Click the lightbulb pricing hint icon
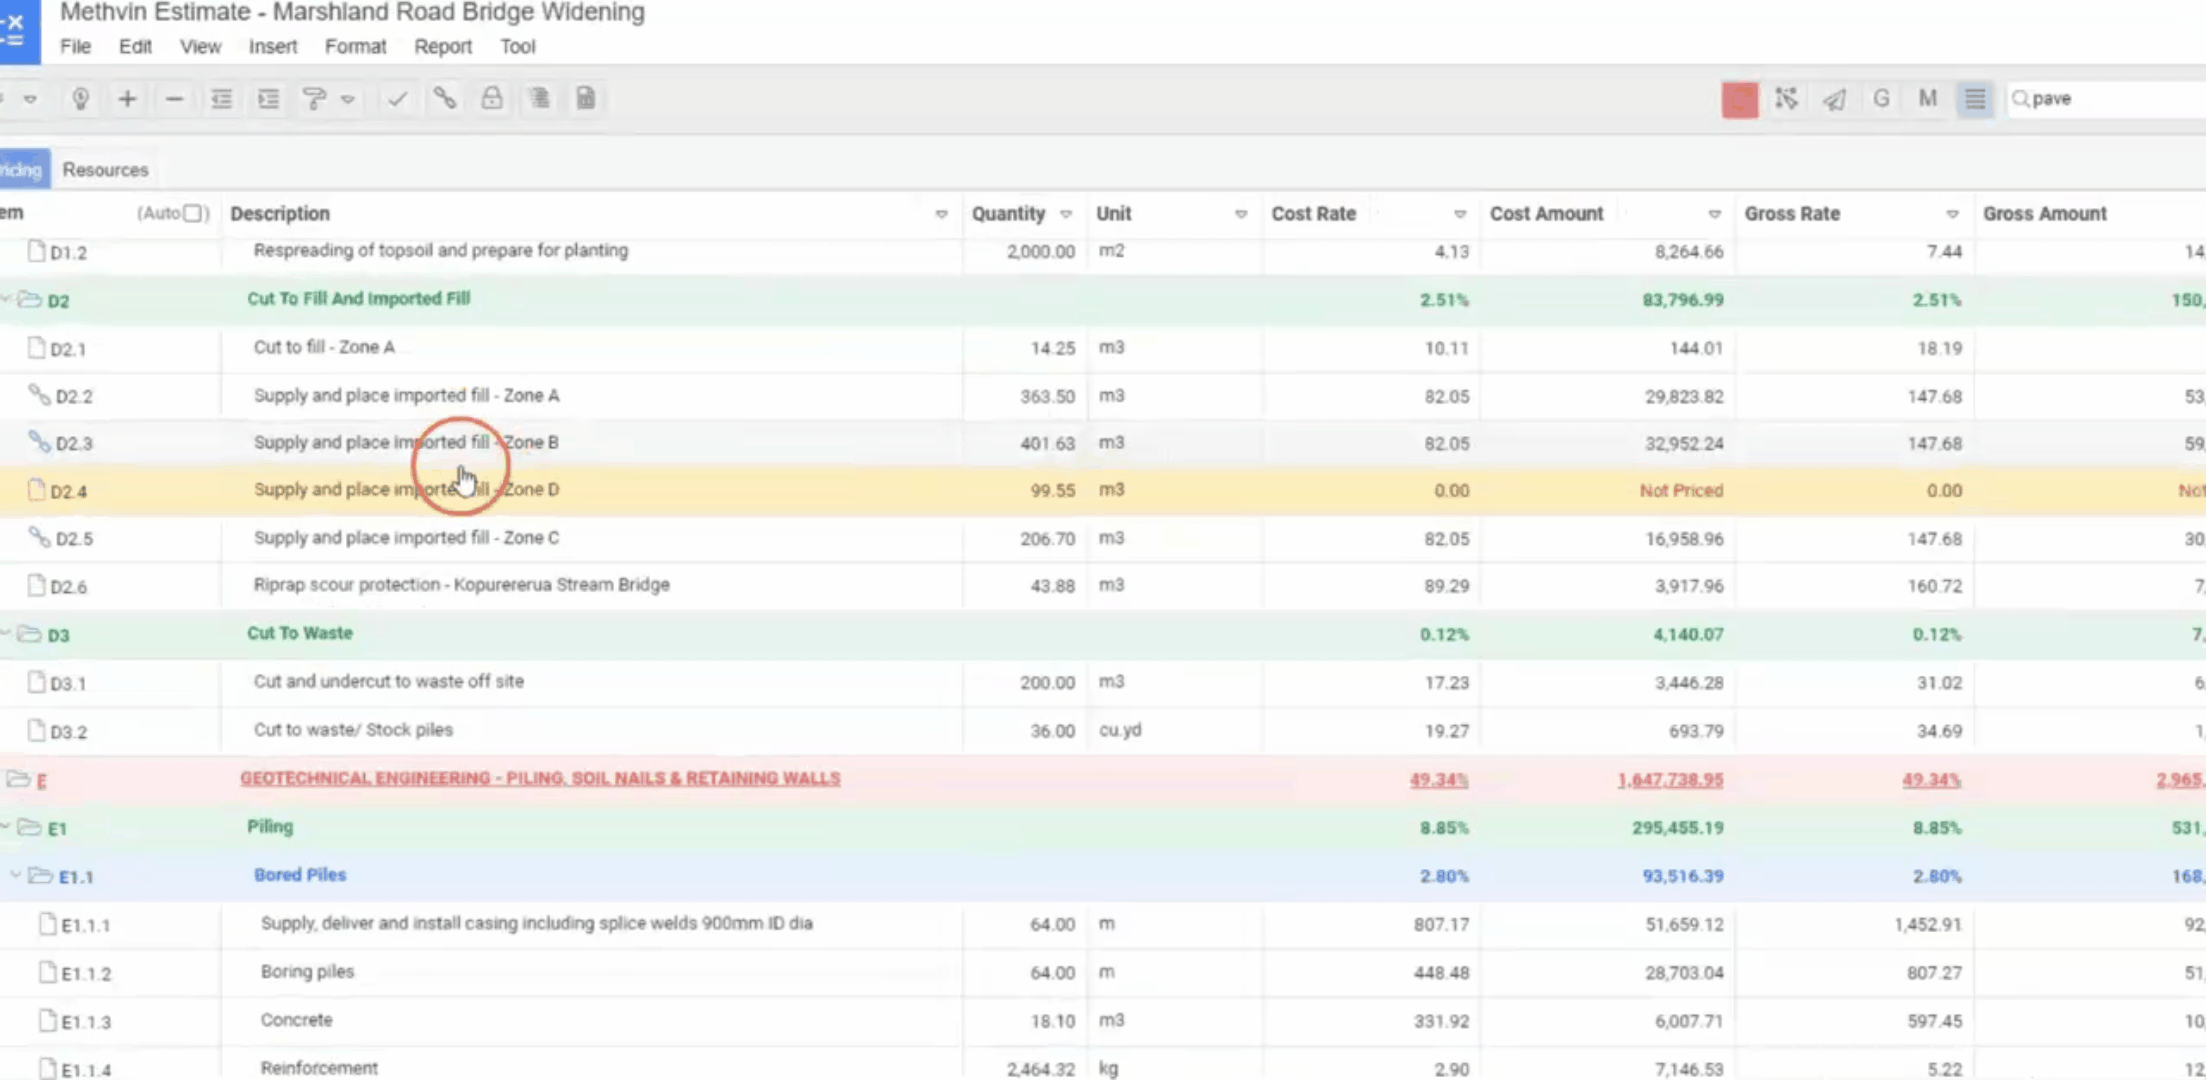 (x=81, y=99)
